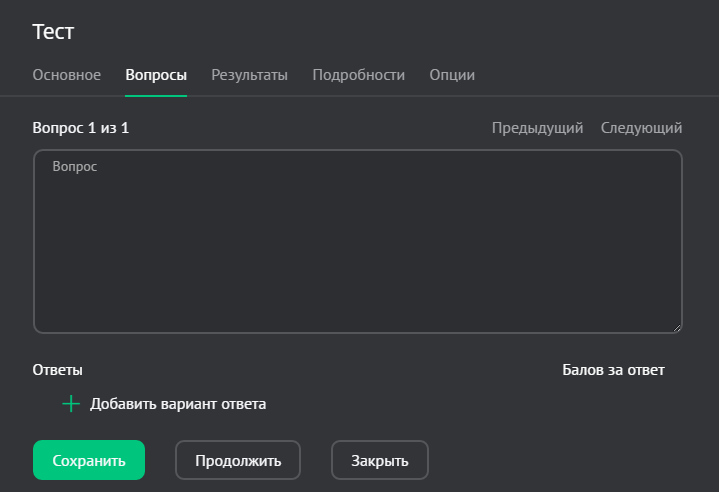Click the green plus icon under Ответы

[71, 404]
